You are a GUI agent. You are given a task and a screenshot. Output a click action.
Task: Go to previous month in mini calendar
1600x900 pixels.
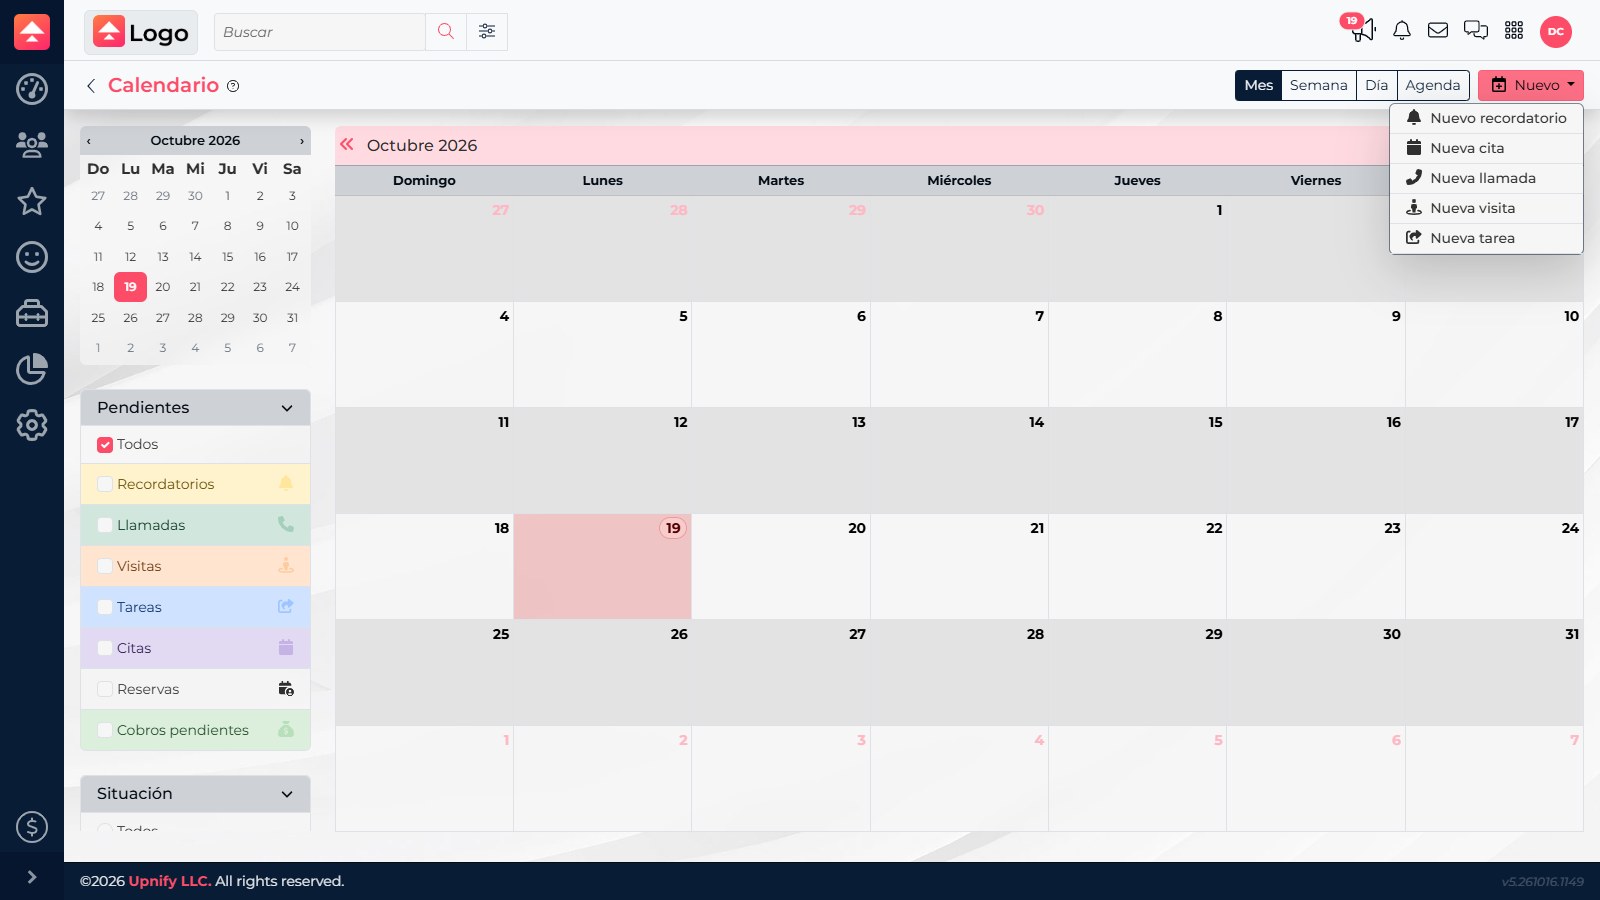89,141
